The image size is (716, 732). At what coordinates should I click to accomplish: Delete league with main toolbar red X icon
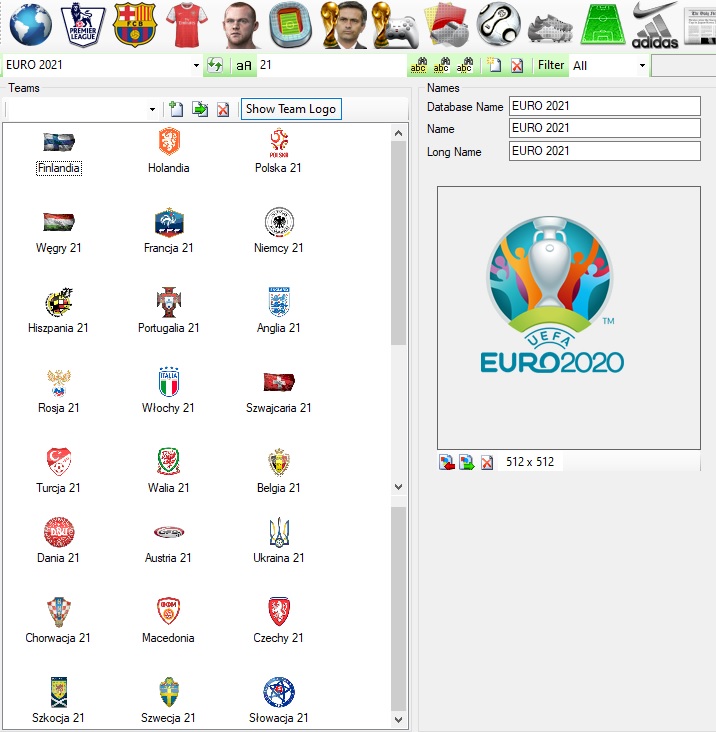coord(517,65)
